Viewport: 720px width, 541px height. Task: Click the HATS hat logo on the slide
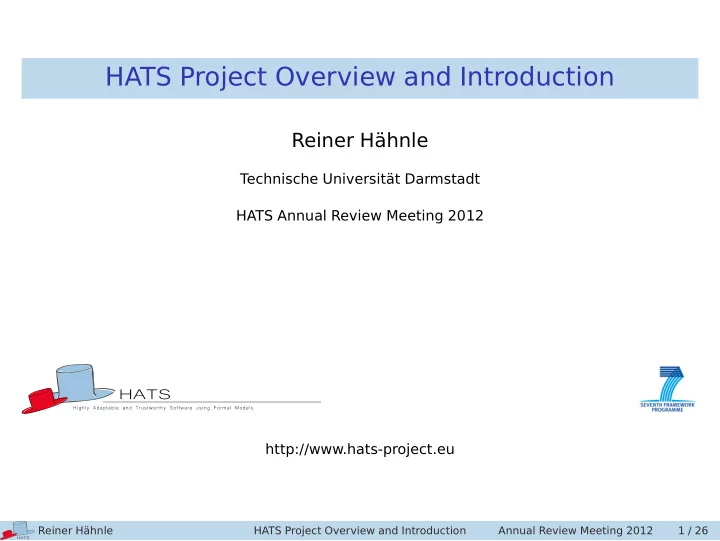point(68,389)
